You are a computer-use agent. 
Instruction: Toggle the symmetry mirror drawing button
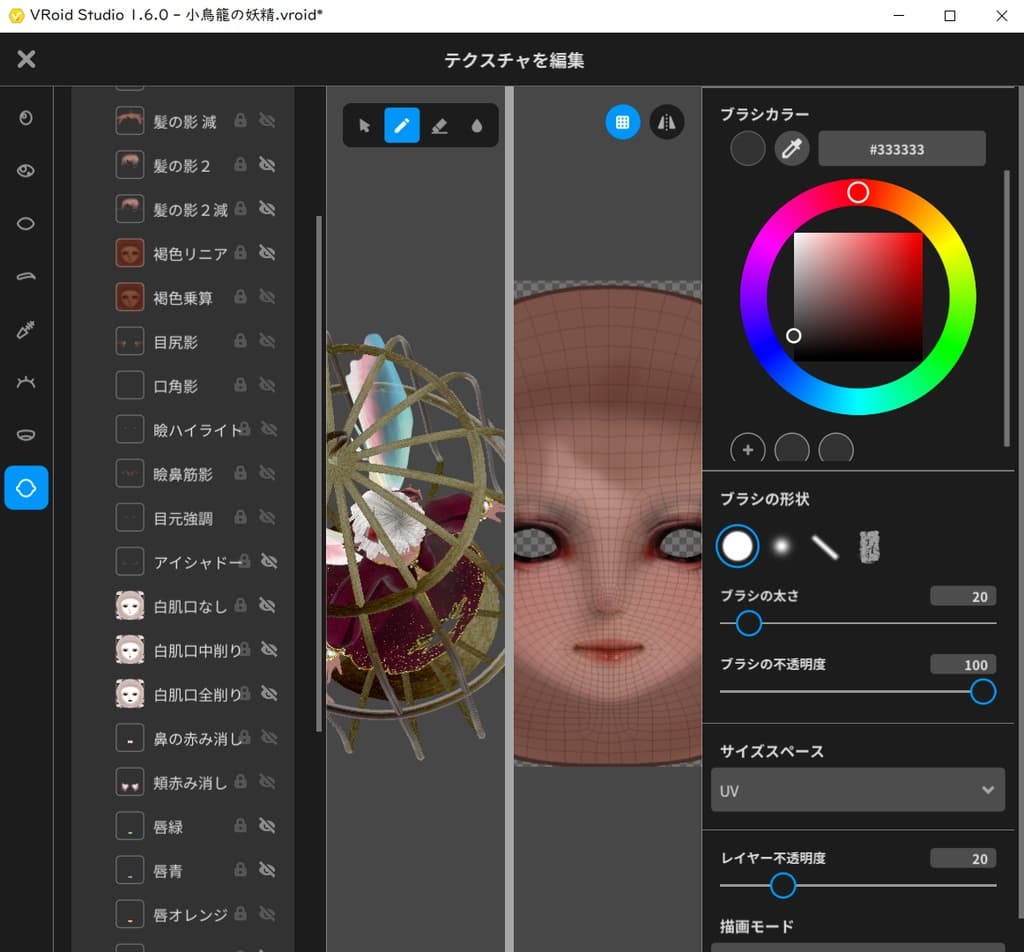click(667, 122)
